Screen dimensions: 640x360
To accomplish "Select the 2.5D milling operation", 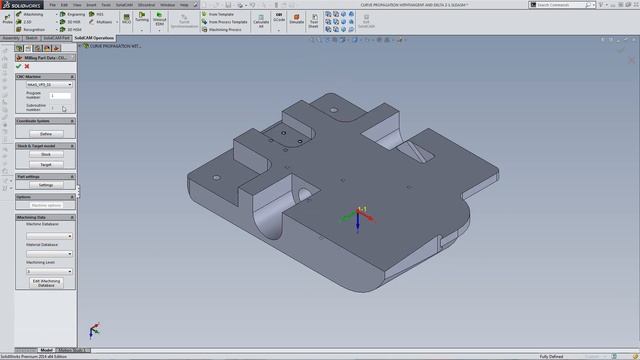I will (x=24, y=22).
